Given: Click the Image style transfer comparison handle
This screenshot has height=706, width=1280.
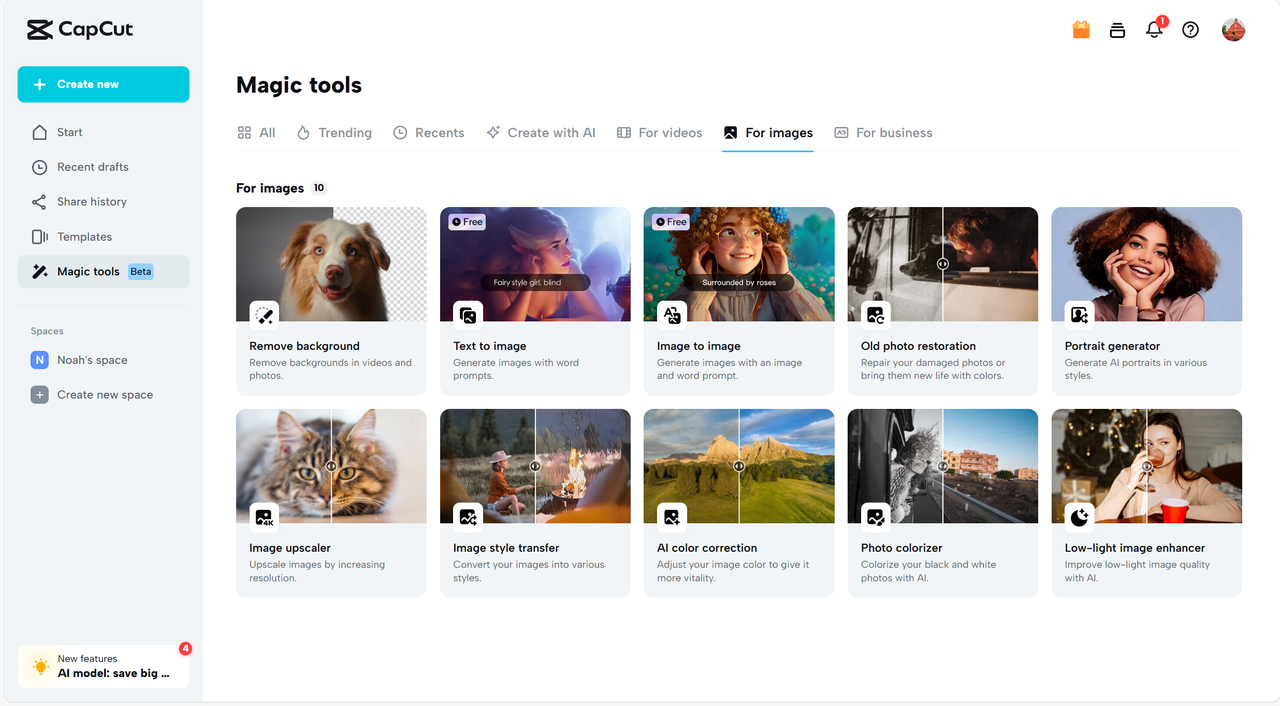Looking at the screenshot, I should (535, 466).
